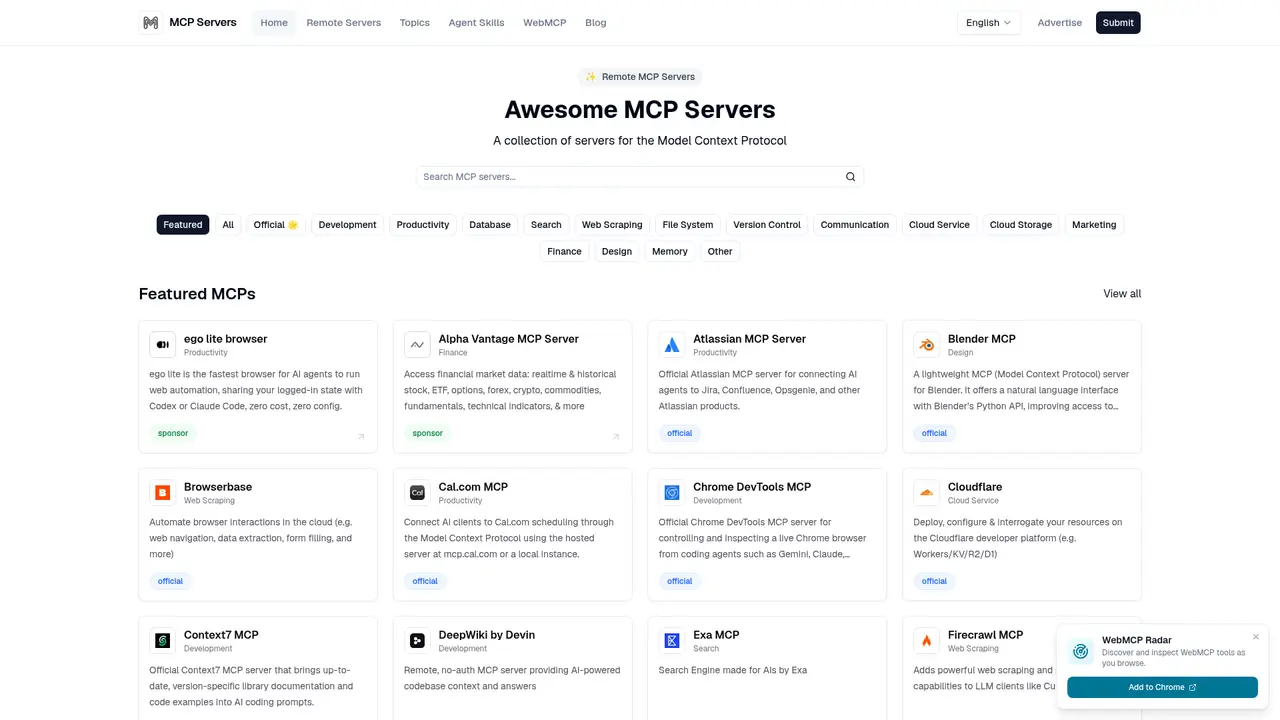Viewport: 1280px width, 720px height.
Task: Select the Featured category filter
Action: coord(183,225)
